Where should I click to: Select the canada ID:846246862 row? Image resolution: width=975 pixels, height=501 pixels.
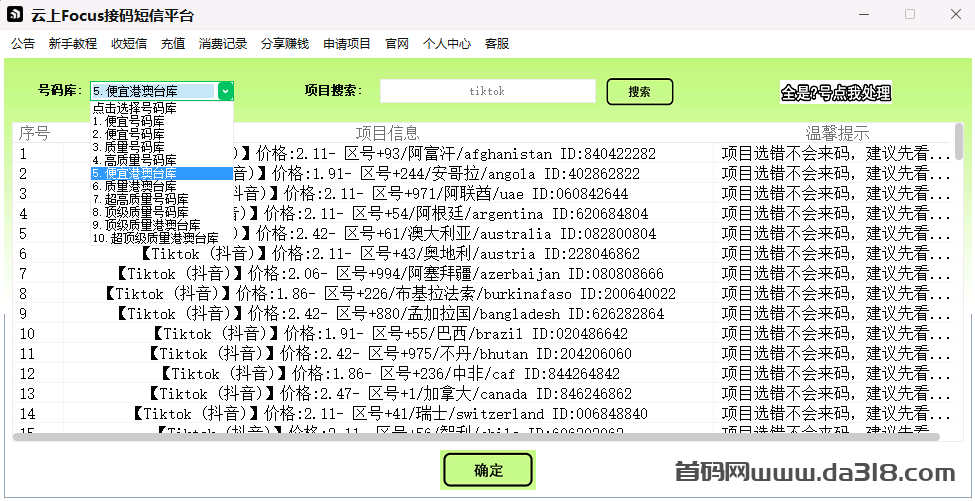point(484,393)
